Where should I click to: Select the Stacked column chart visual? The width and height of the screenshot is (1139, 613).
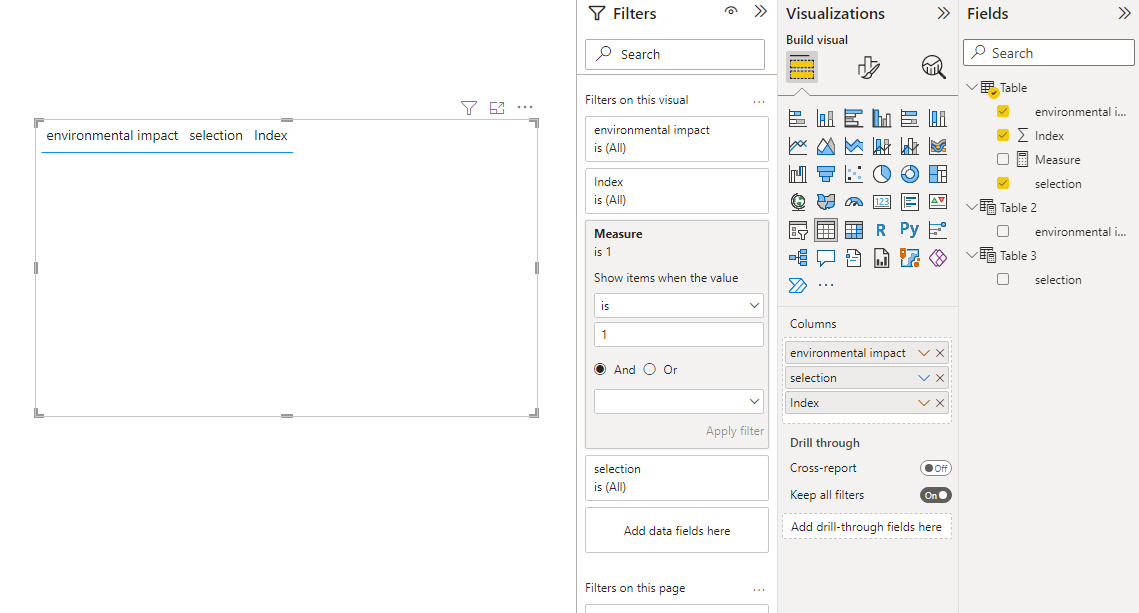point(825,118)
